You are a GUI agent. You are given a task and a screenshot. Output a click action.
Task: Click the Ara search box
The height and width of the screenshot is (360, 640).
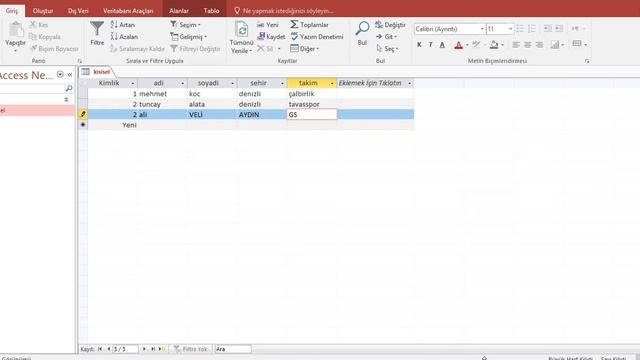pos(233,349)
